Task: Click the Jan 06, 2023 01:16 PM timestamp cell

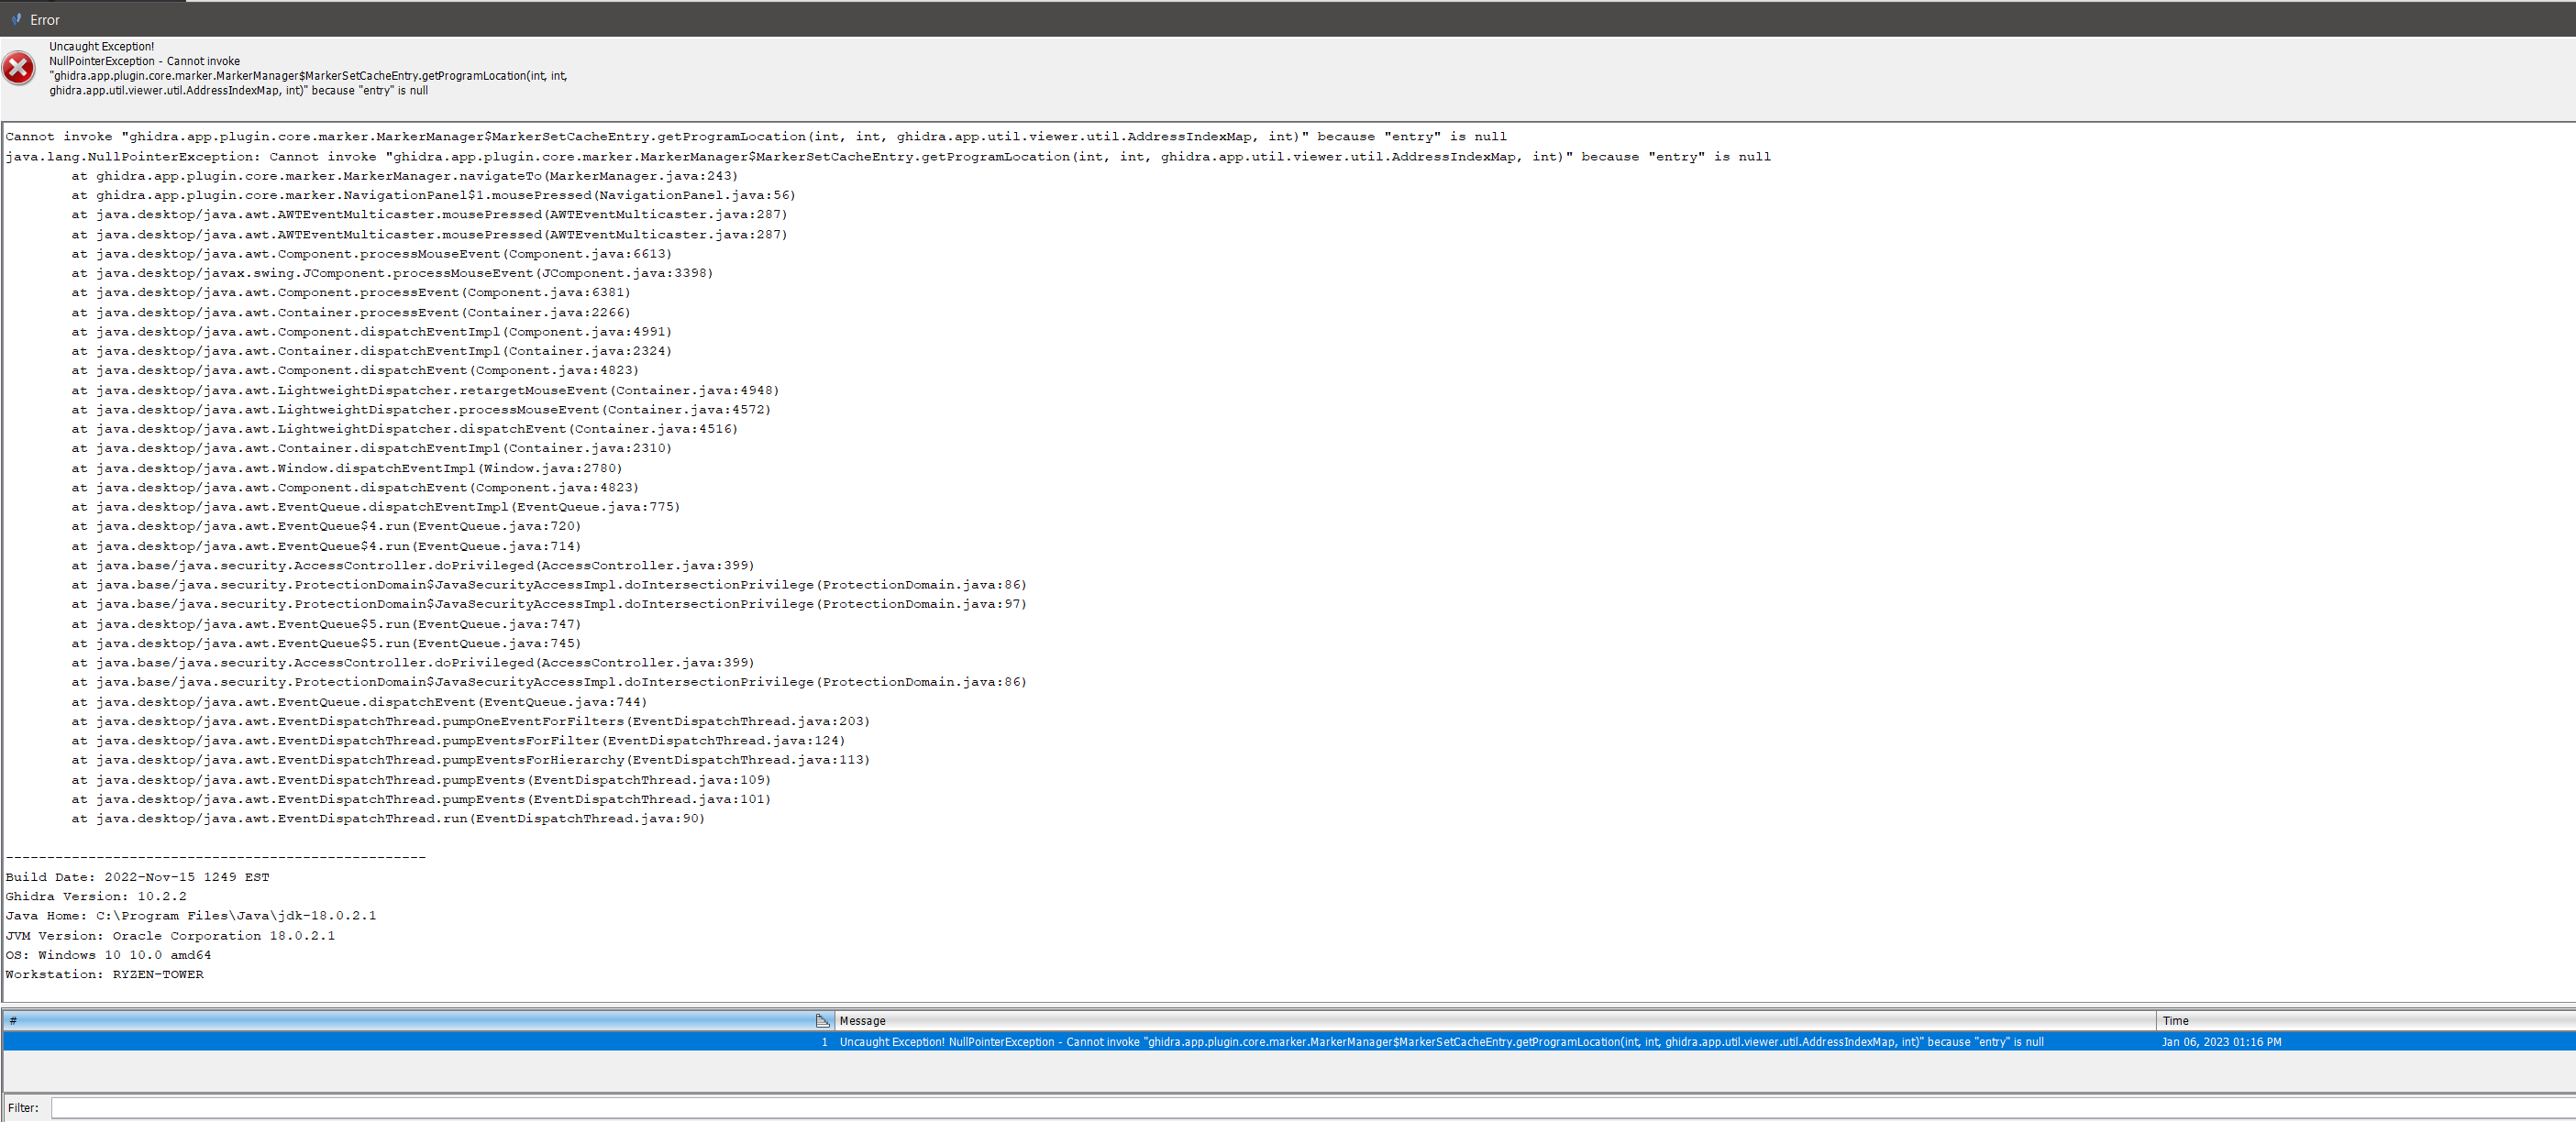Action: 2222,1041
